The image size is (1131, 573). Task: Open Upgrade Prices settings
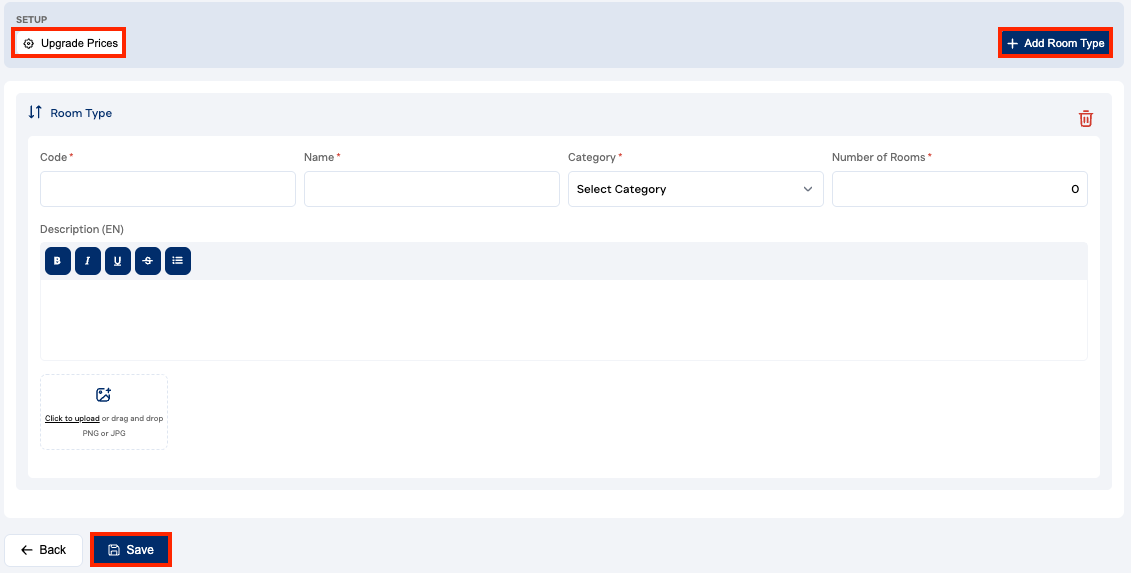70,44
